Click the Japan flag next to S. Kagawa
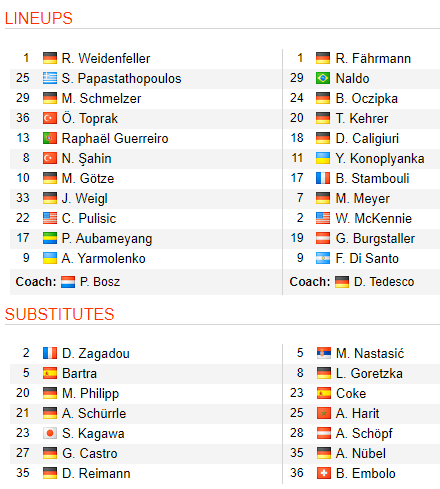This screenshot has height=489, width=440. point(50,433)
